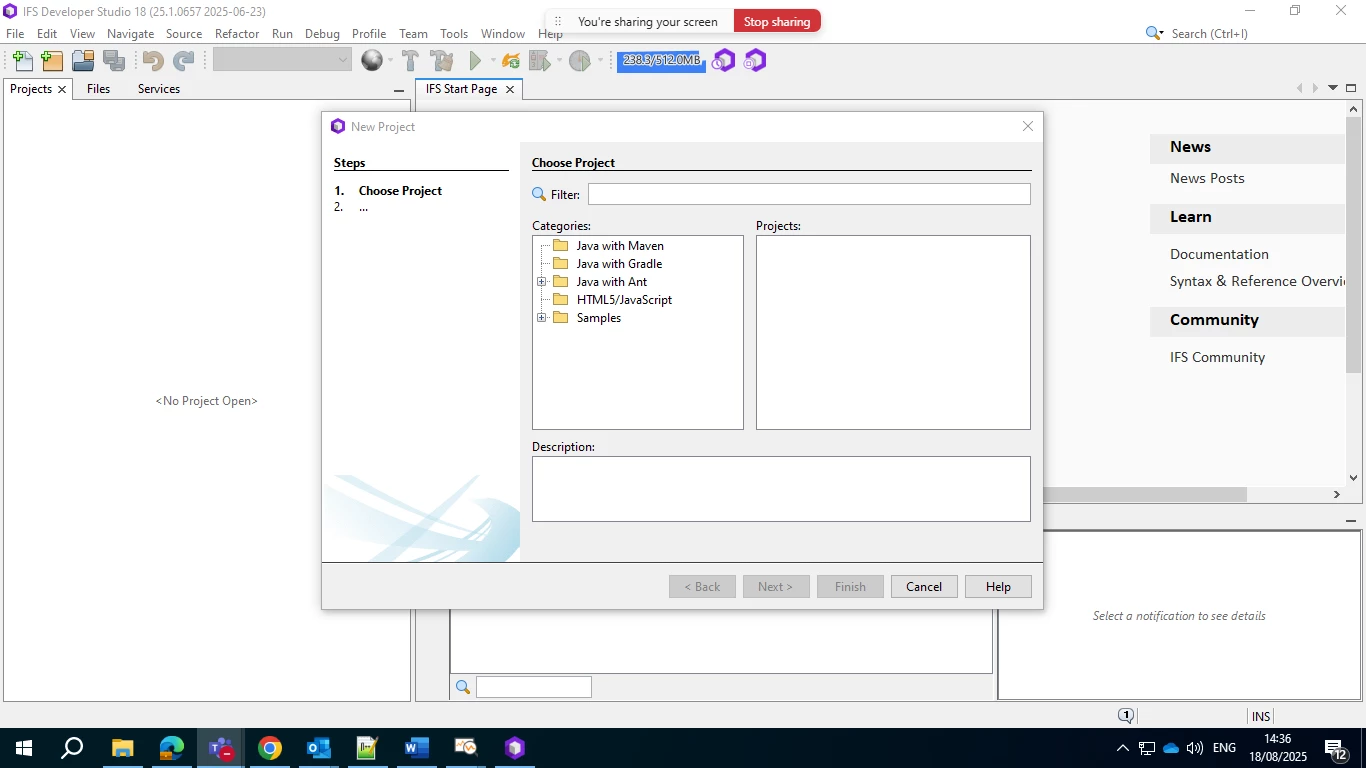This screenshot has height=768, width=1366.
Task: Click the Save All toolbar icon
Action: 114,61
